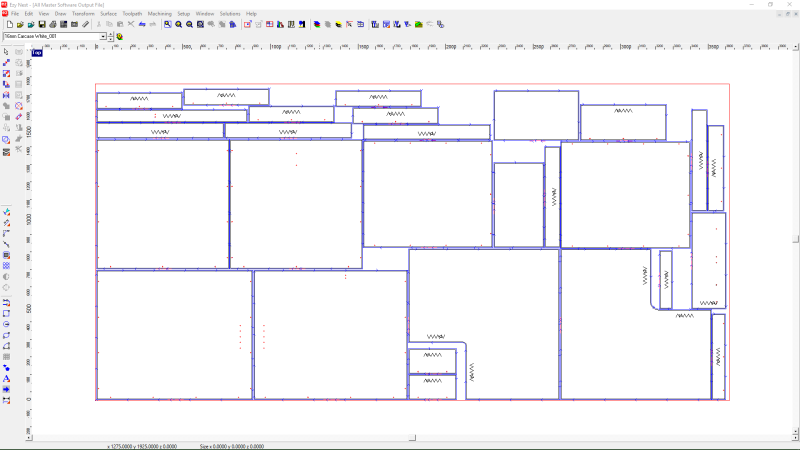
Task: Click the 16mm Carcase White_001 layer field
Action: click(50, 36)
